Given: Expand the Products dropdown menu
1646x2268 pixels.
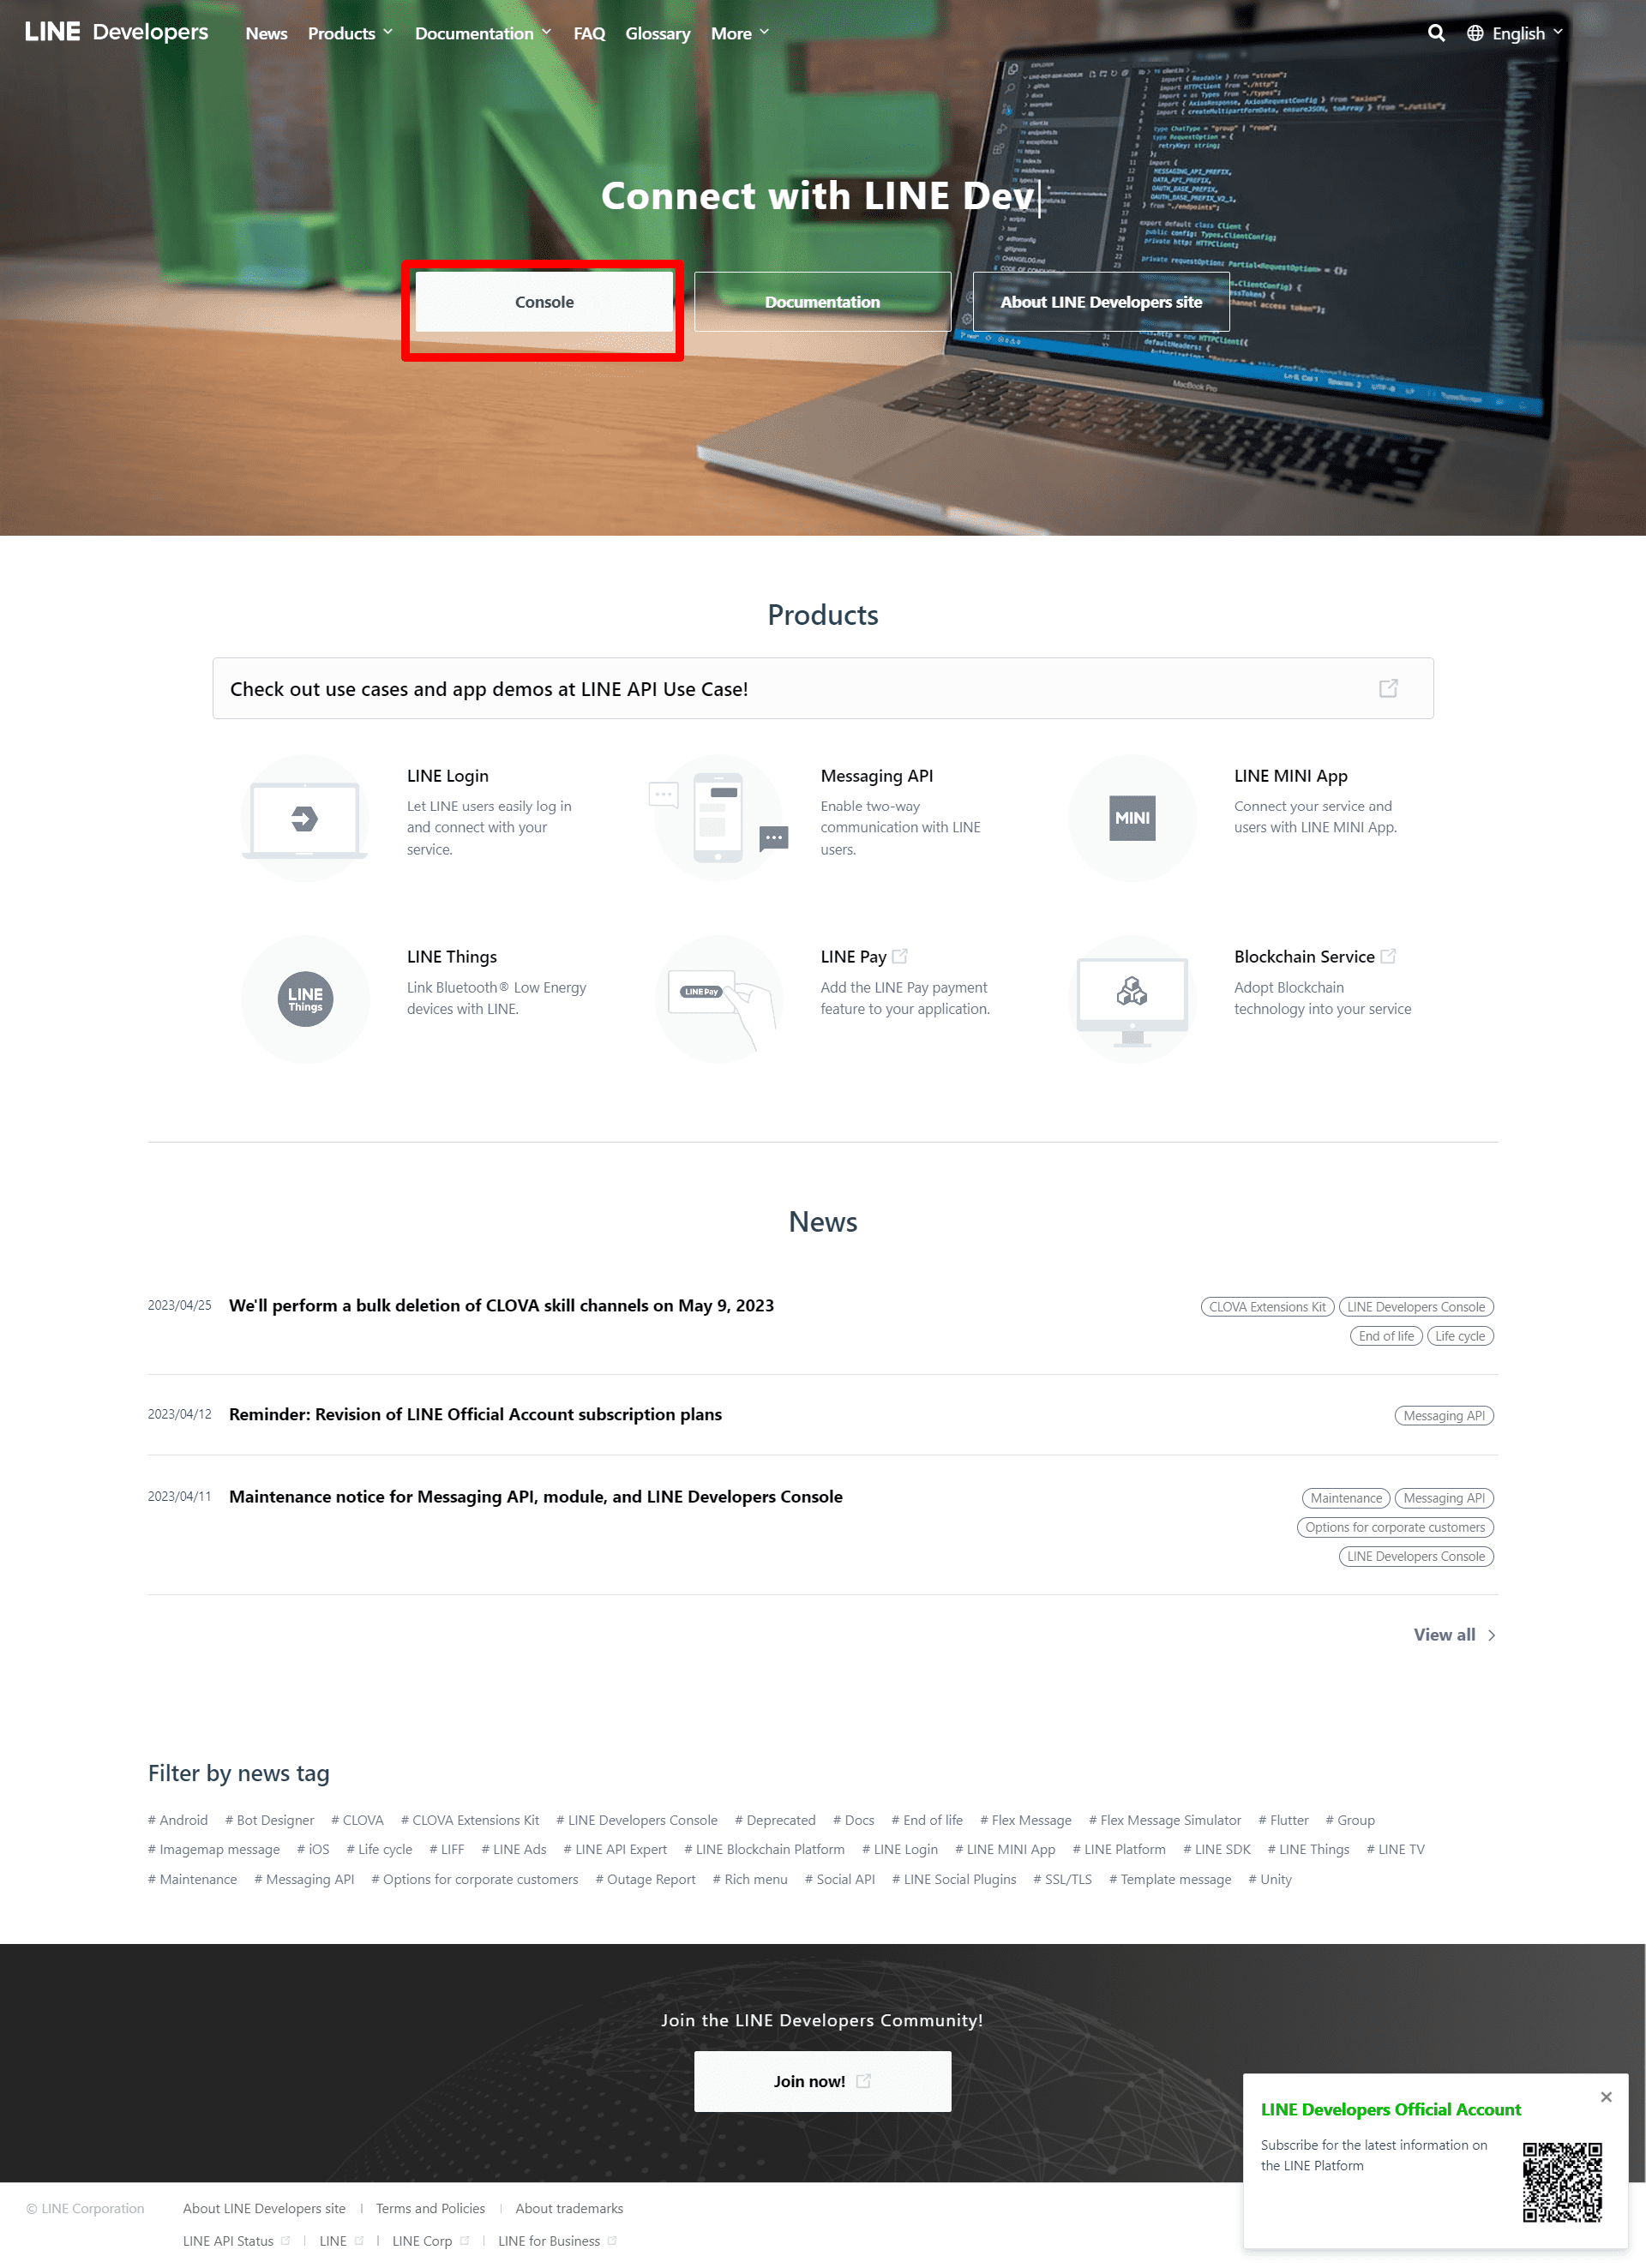Looking at the screenshot, I should point(347,32).
